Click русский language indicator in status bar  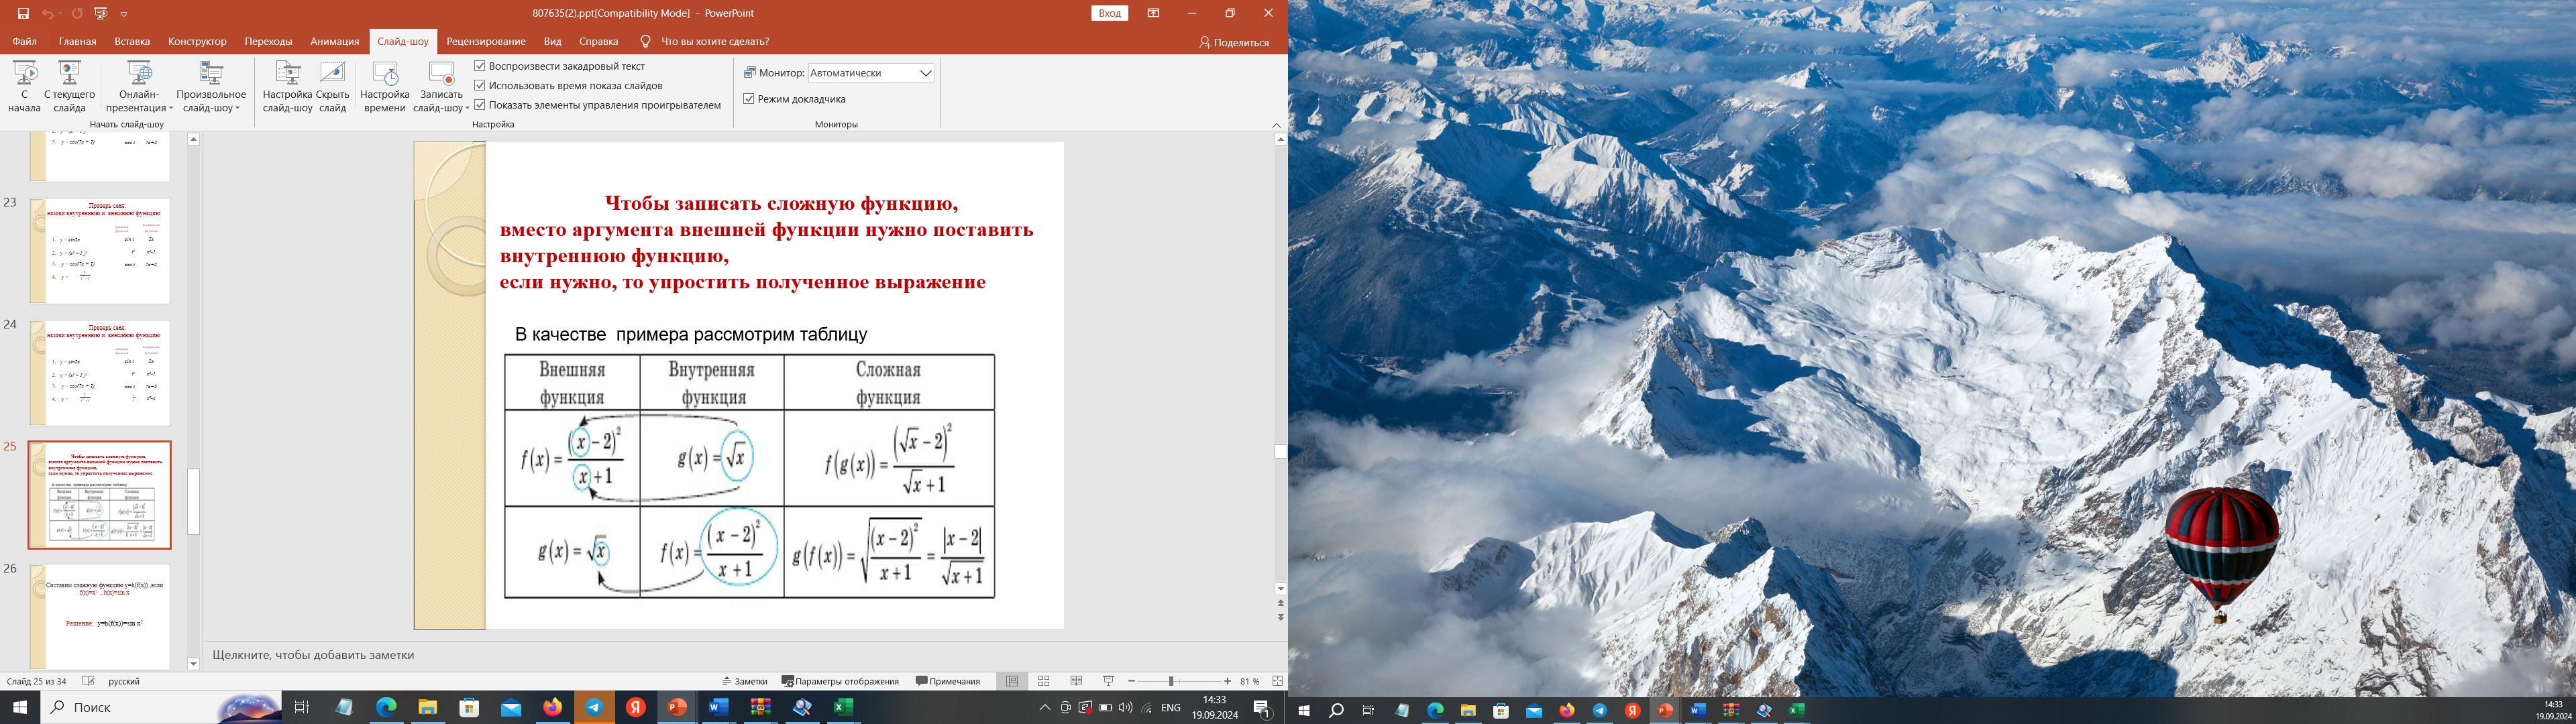(124, 681)
